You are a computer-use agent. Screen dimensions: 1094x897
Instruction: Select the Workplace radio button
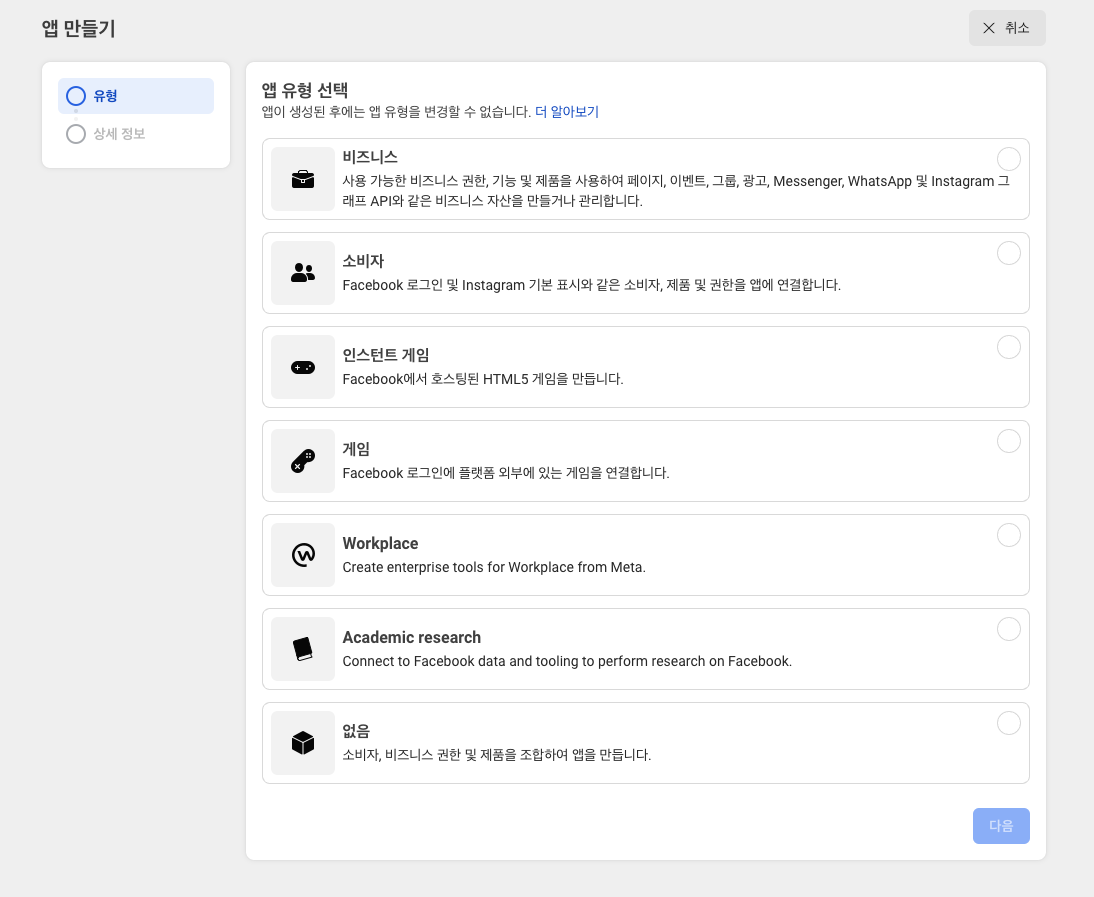pyautogui.click(x=1009, y=535)
